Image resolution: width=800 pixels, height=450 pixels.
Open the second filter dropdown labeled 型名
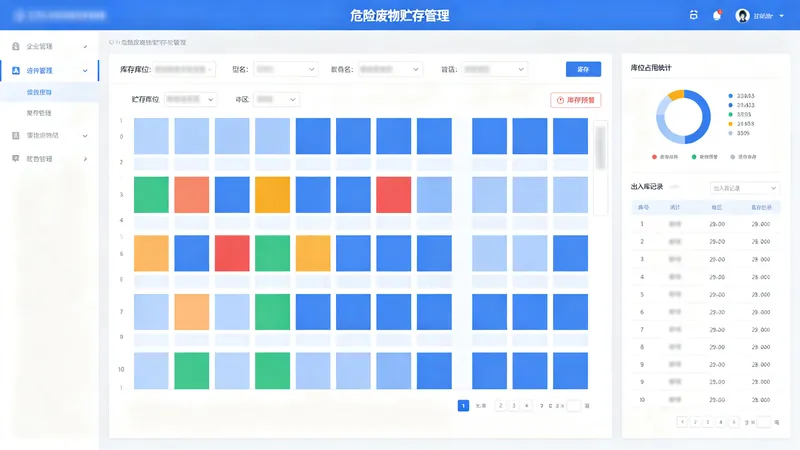click(286, 69)
